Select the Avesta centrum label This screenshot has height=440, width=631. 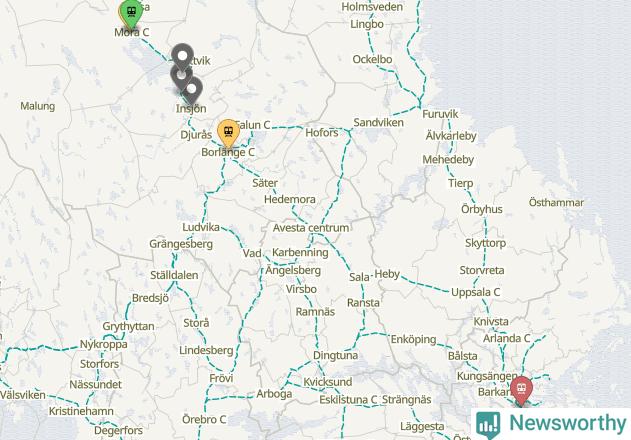[x=311, y=228]
